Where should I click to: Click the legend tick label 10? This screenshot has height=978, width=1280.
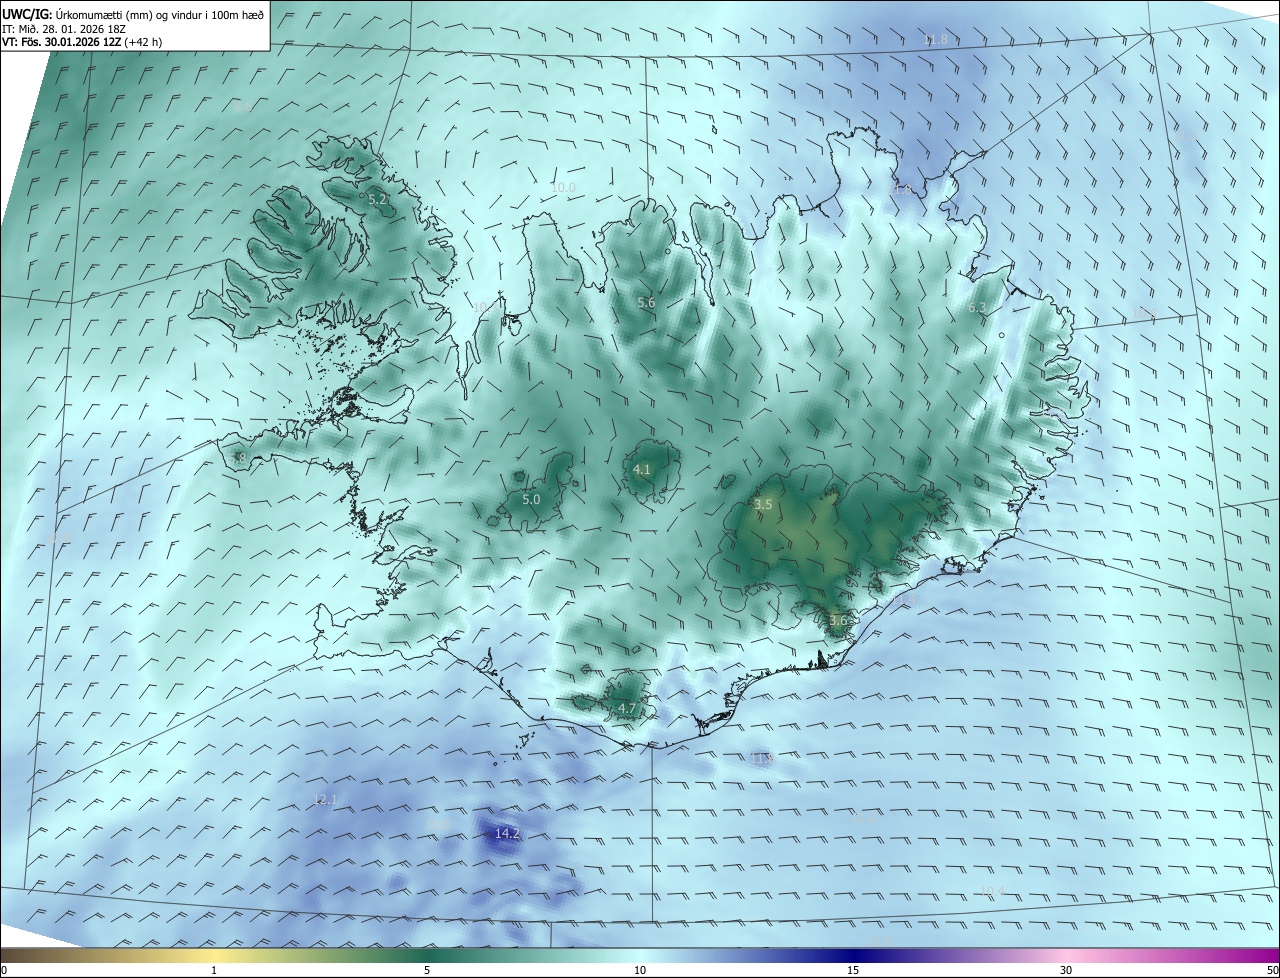(x=640, y=970)
